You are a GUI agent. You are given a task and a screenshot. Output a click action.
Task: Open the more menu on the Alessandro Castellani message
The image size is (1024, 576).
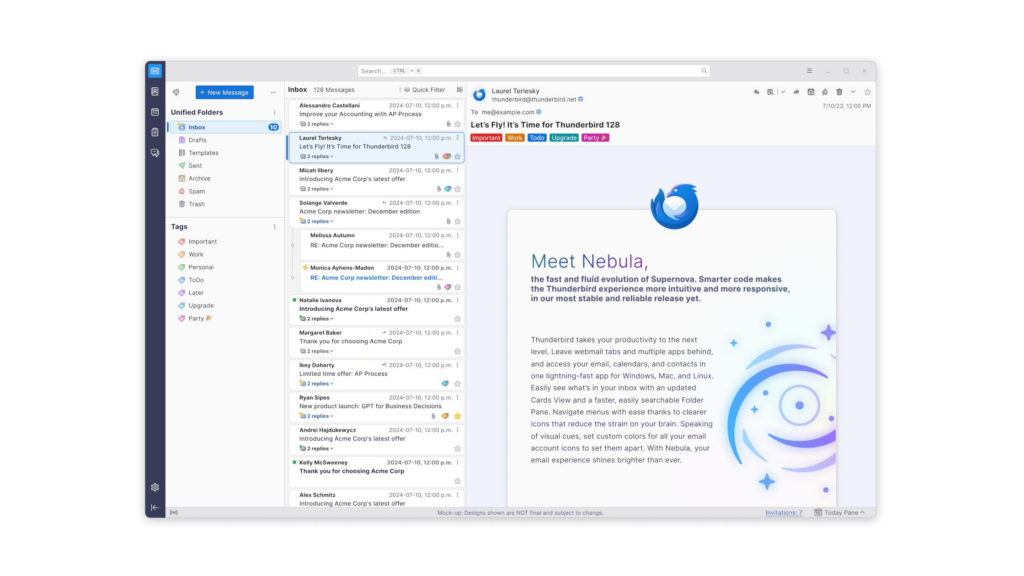click(458, 105)
